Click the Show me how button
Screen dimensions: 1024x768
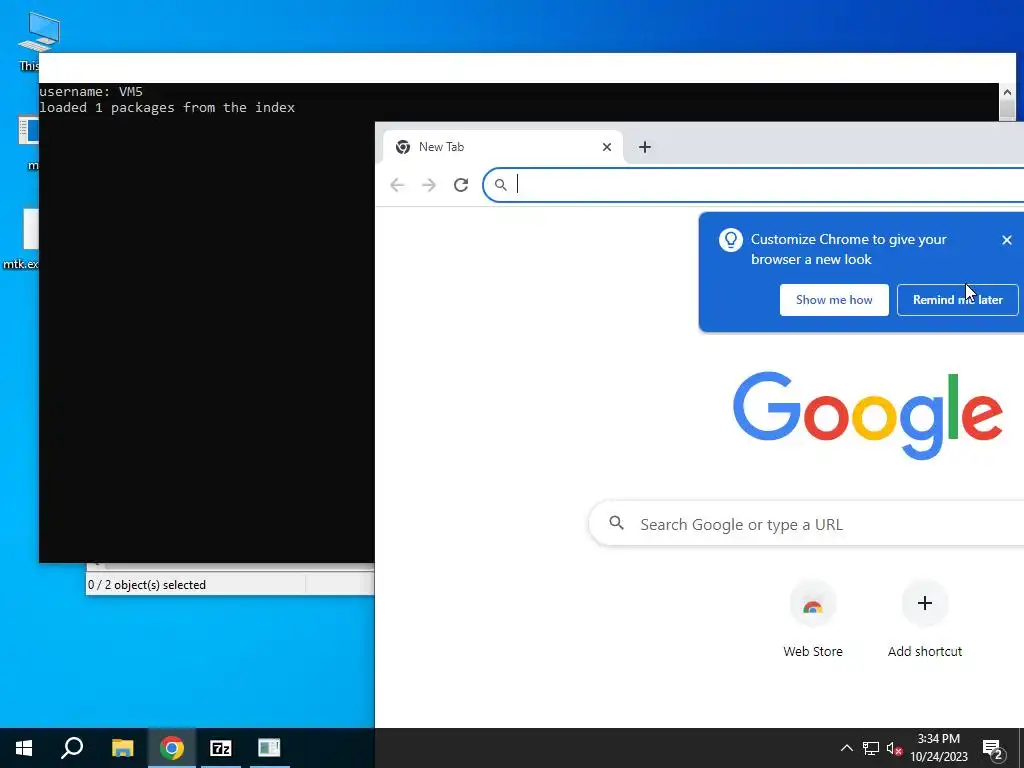[x=834, y=300]
